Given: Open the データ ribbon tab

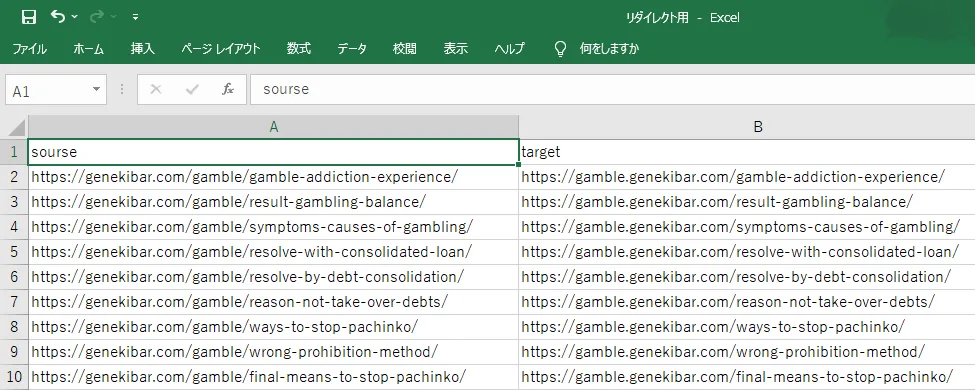Looking at the screenshot, I should (352, 49).
